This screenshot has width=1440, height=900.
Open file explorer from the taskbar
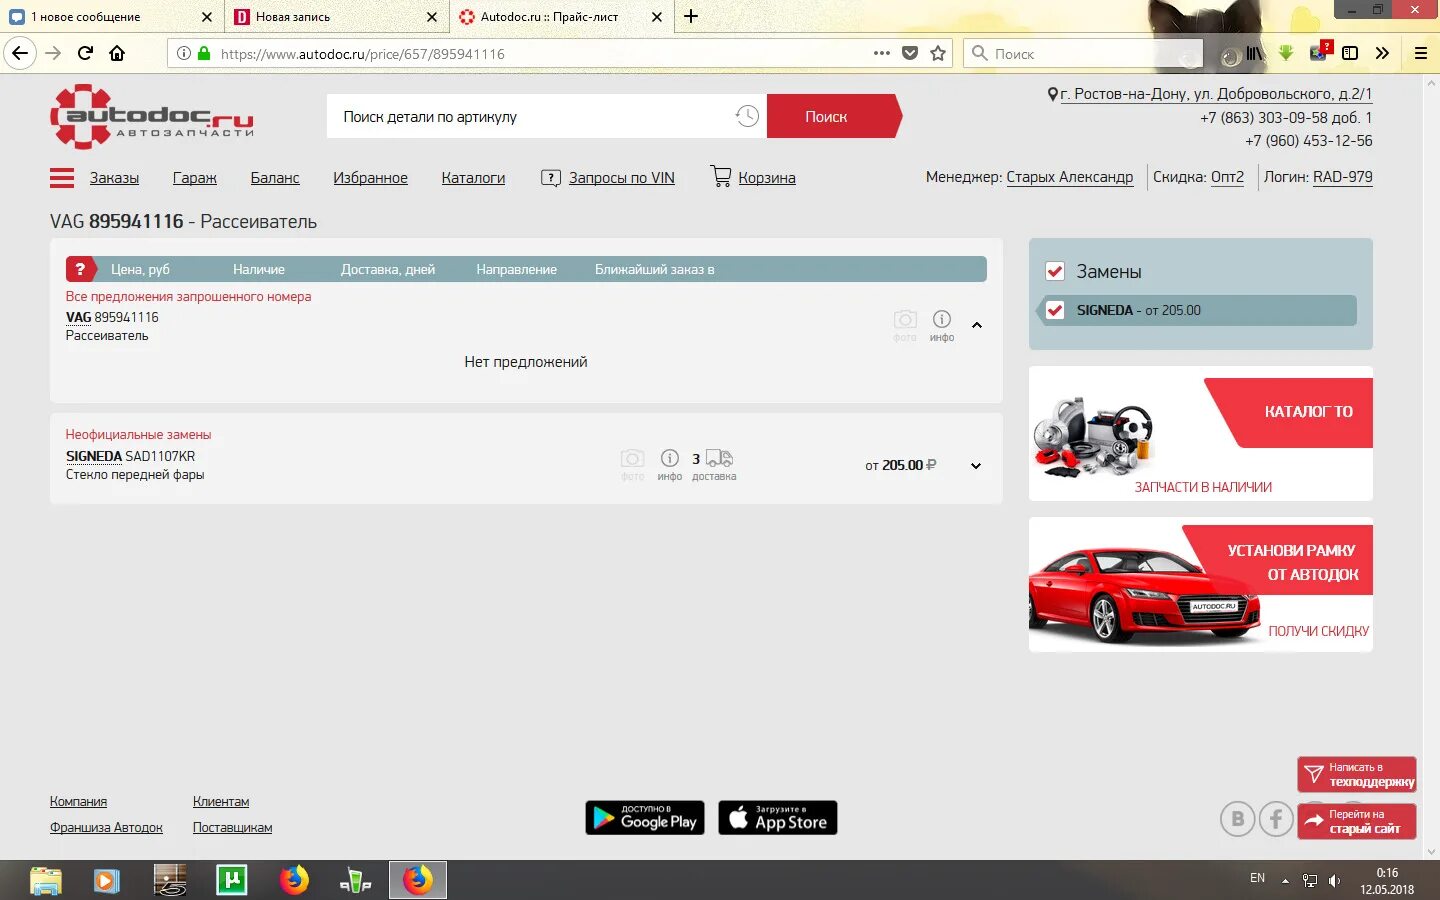pos(46,880)
